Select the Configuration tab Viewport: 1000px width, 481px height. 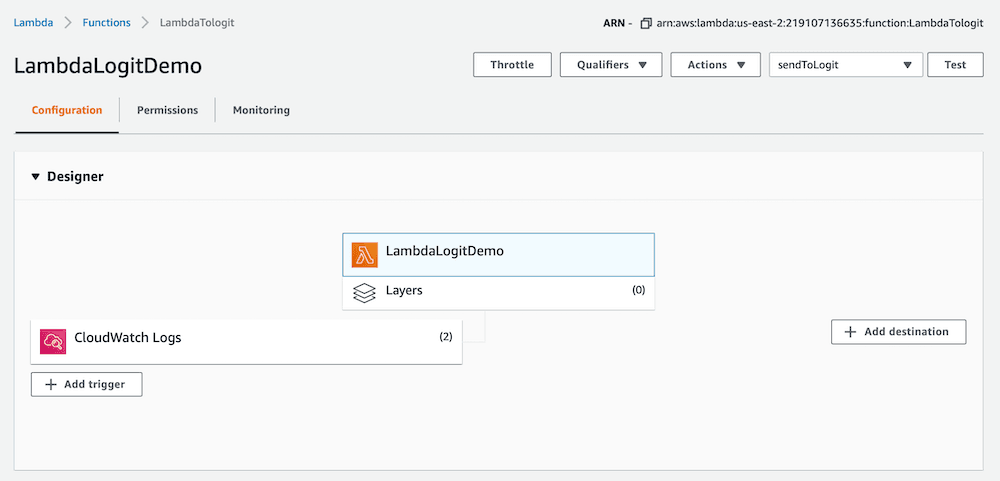(x=67, y=110)
